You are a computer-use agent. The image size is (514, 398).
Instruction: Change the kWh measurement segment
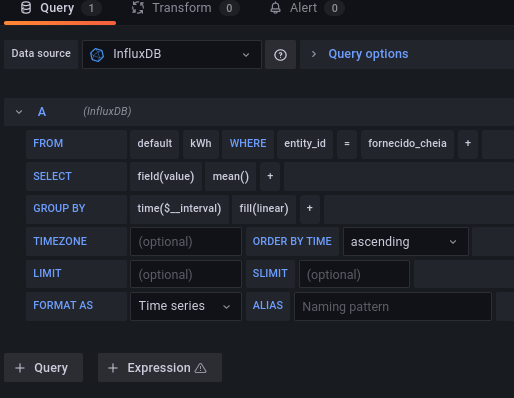click(x=201, y=144)
